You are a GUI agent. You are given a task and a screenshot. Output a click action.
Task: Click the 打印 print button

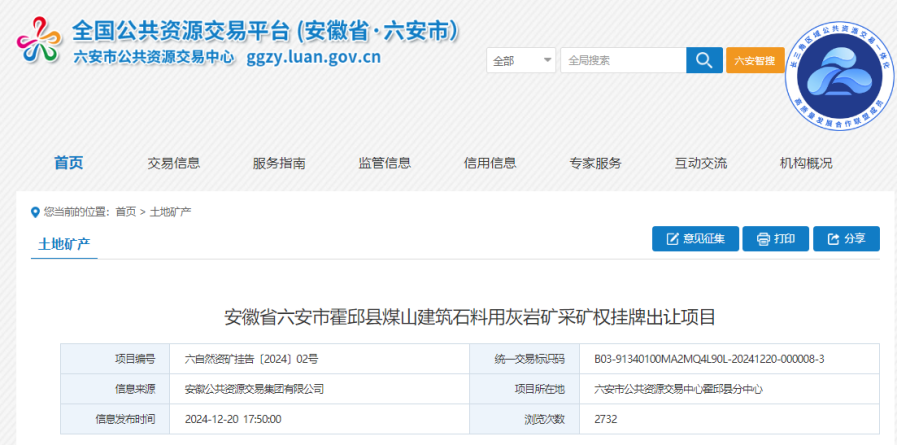click(775, 239)
